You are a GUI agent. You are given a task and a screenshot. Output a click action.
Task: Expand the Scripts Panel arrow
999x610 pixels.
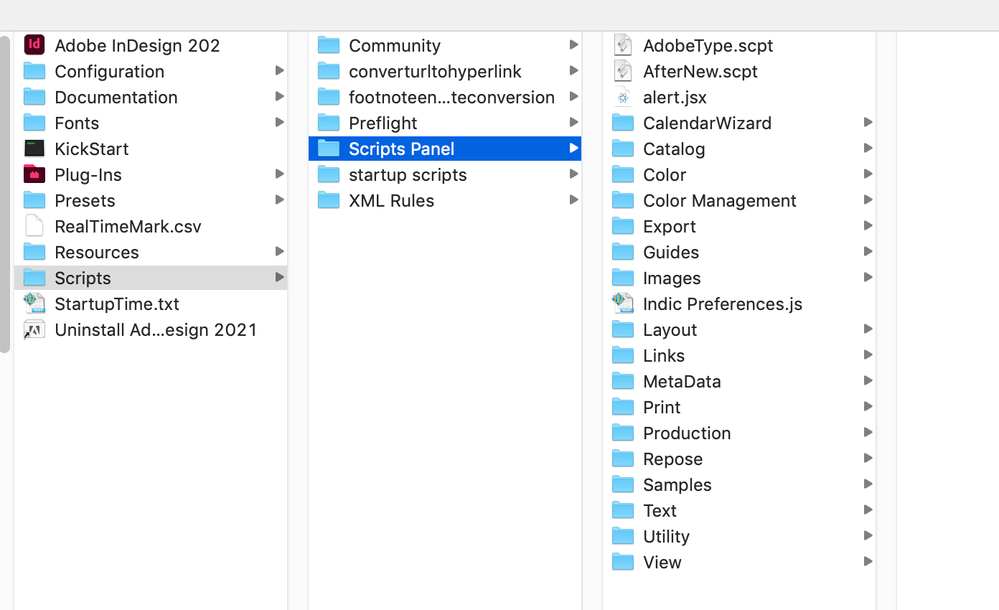(x=573, y=148)
